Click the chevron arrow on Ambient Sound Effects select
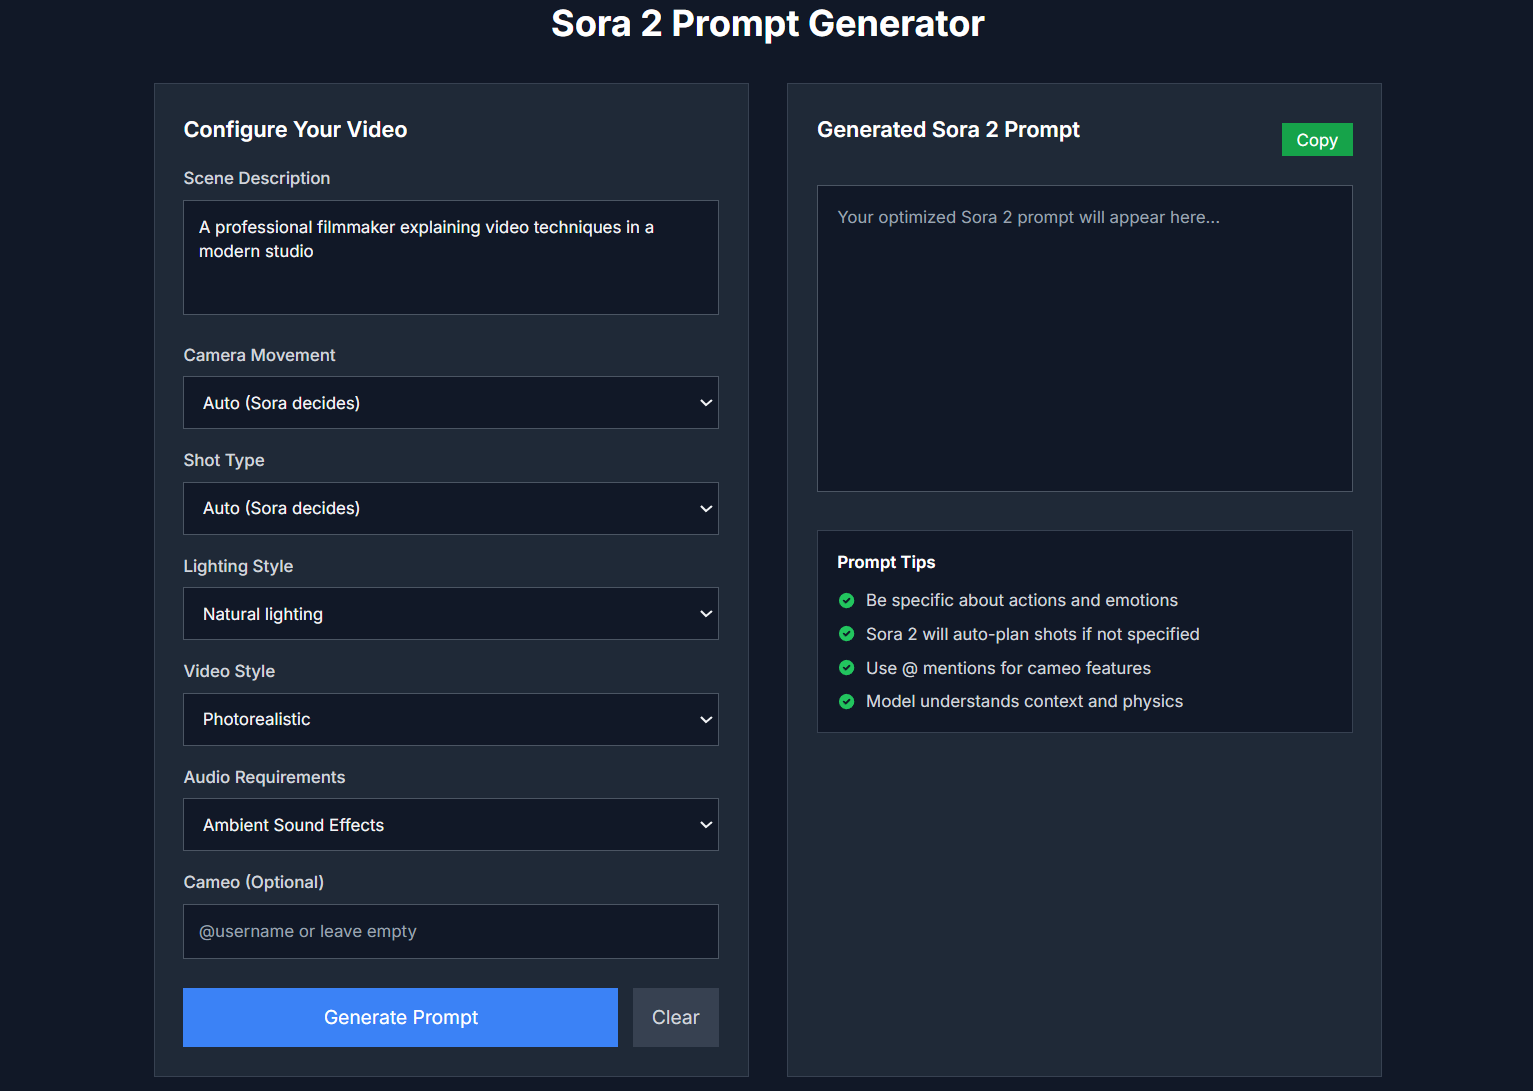Screen dimensions: 1533x1091 [x=706, y=825]
